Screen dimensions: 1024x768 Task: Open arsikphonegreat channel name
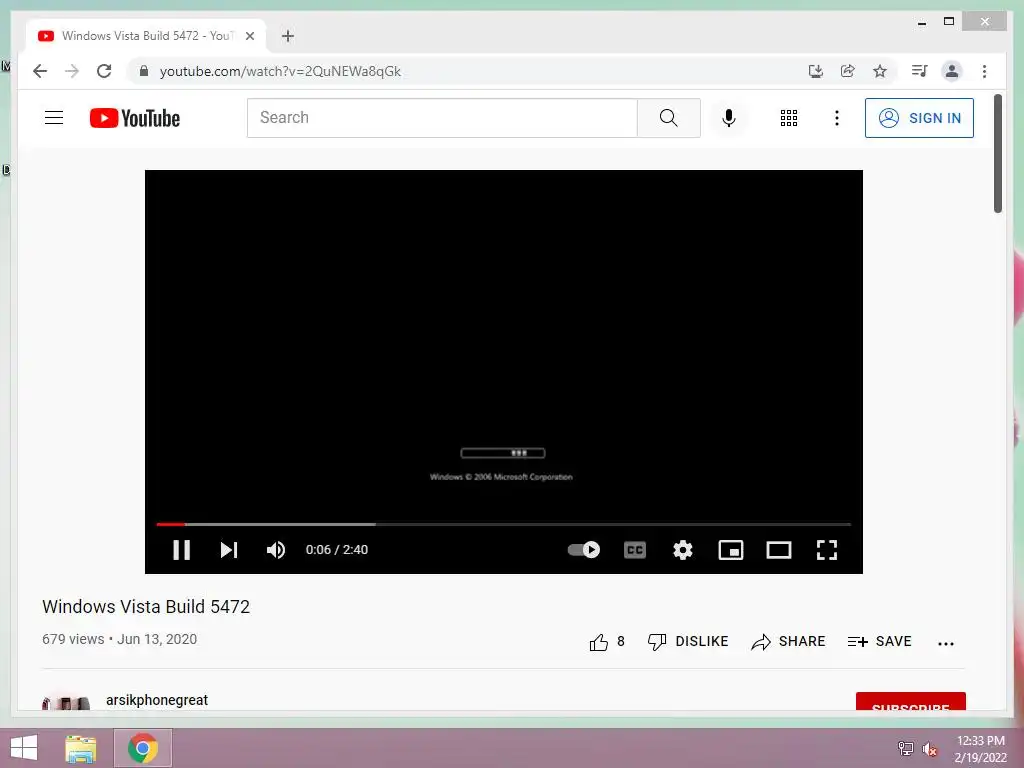click(157, 700)
